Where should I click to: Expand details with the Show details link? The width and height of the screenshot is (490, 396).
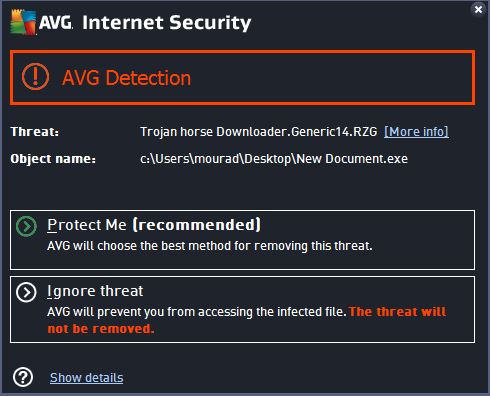87,378
